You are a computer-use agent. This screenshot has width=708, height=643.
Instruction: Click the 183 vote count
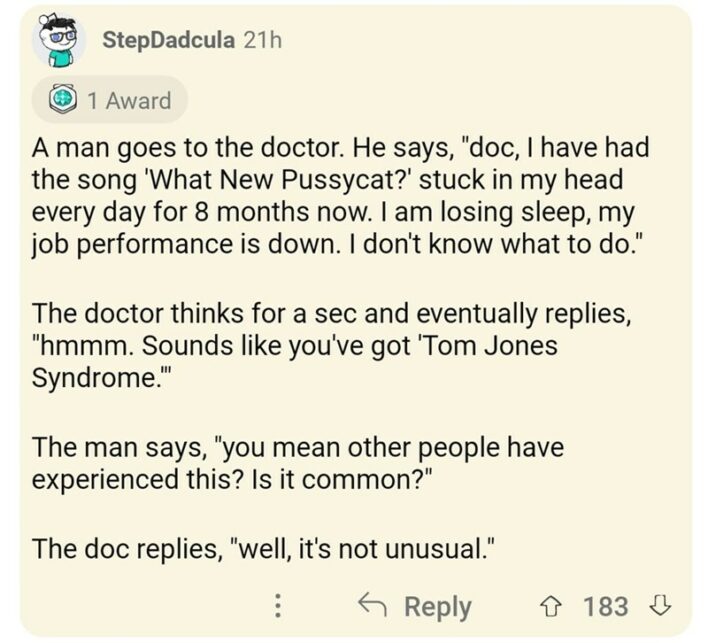coord(605,606)
